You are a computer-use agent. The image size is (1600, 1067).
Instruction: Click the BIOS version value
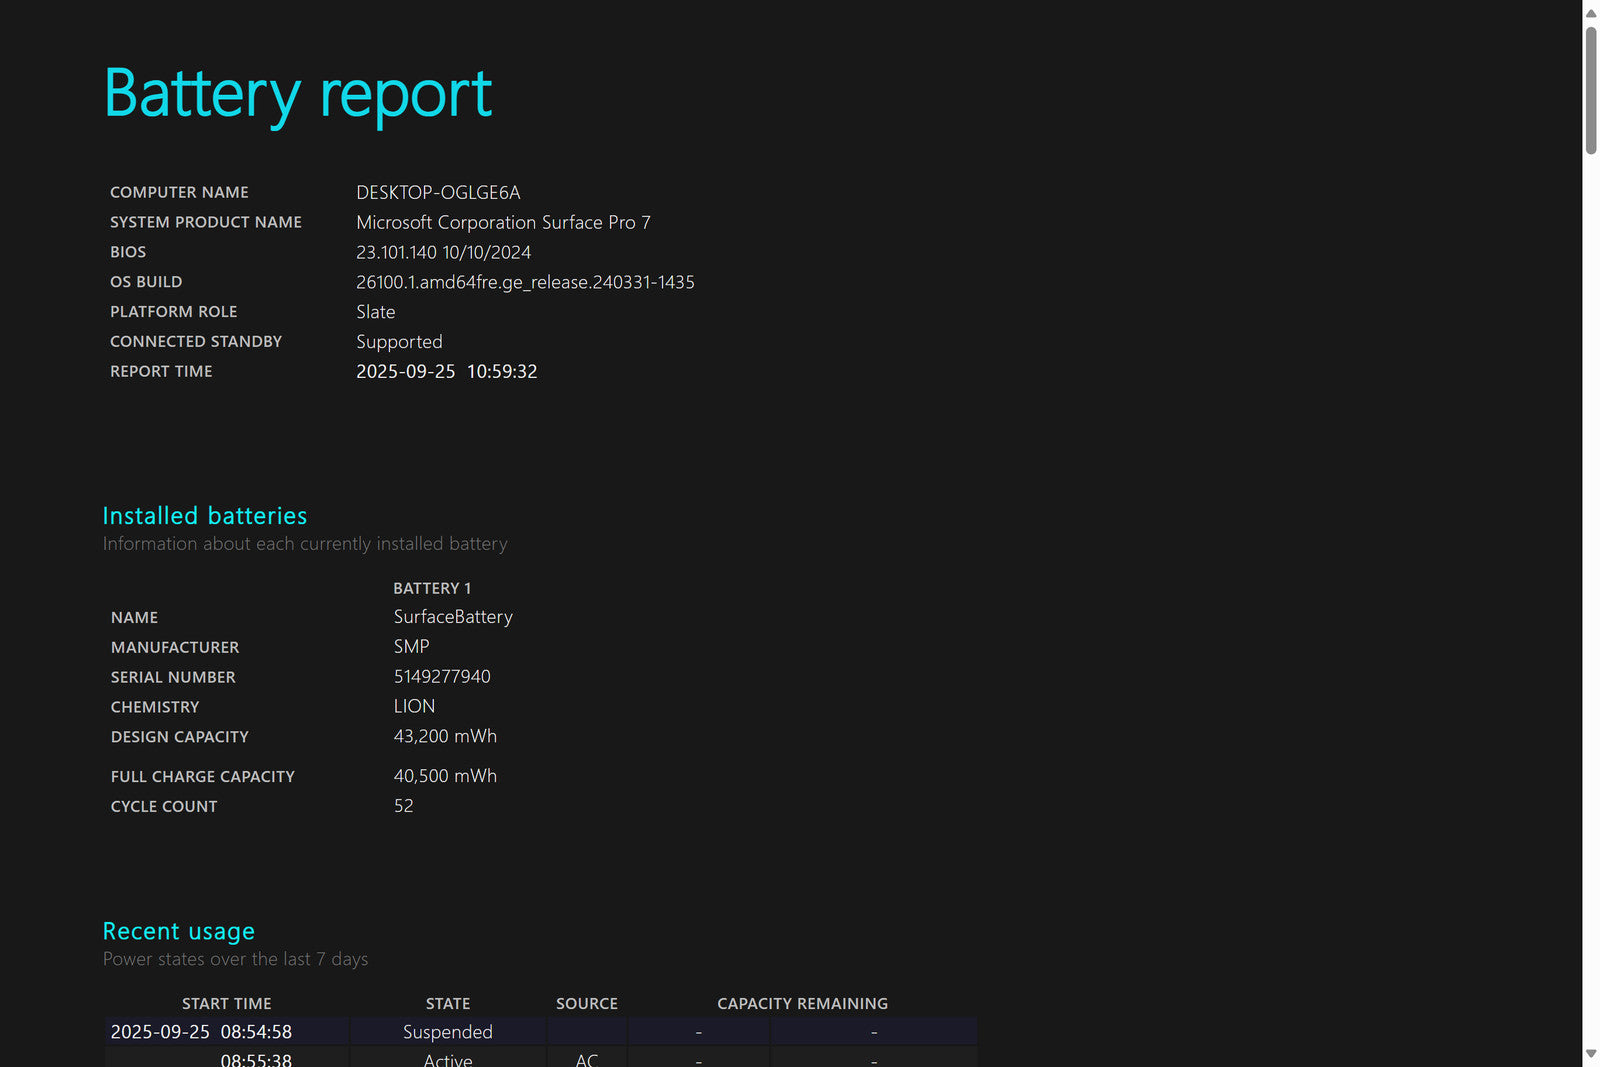(443, 252)
